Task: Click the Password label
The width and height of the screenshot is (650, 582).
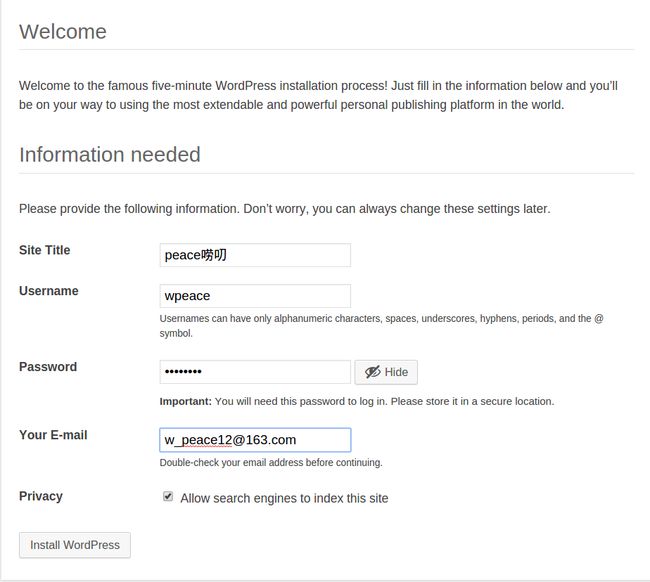Action: (48, 367)
